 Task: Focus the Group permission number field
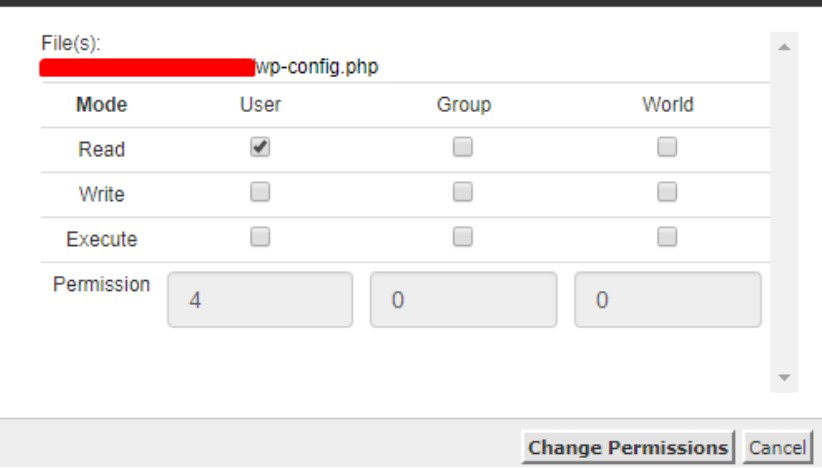click(463, 299)
